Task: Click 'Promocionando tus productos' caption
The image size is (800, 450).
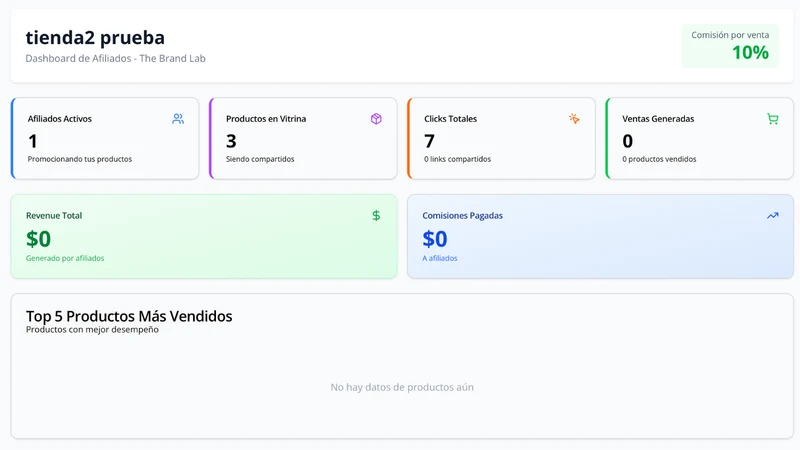Action: point(80,159)
